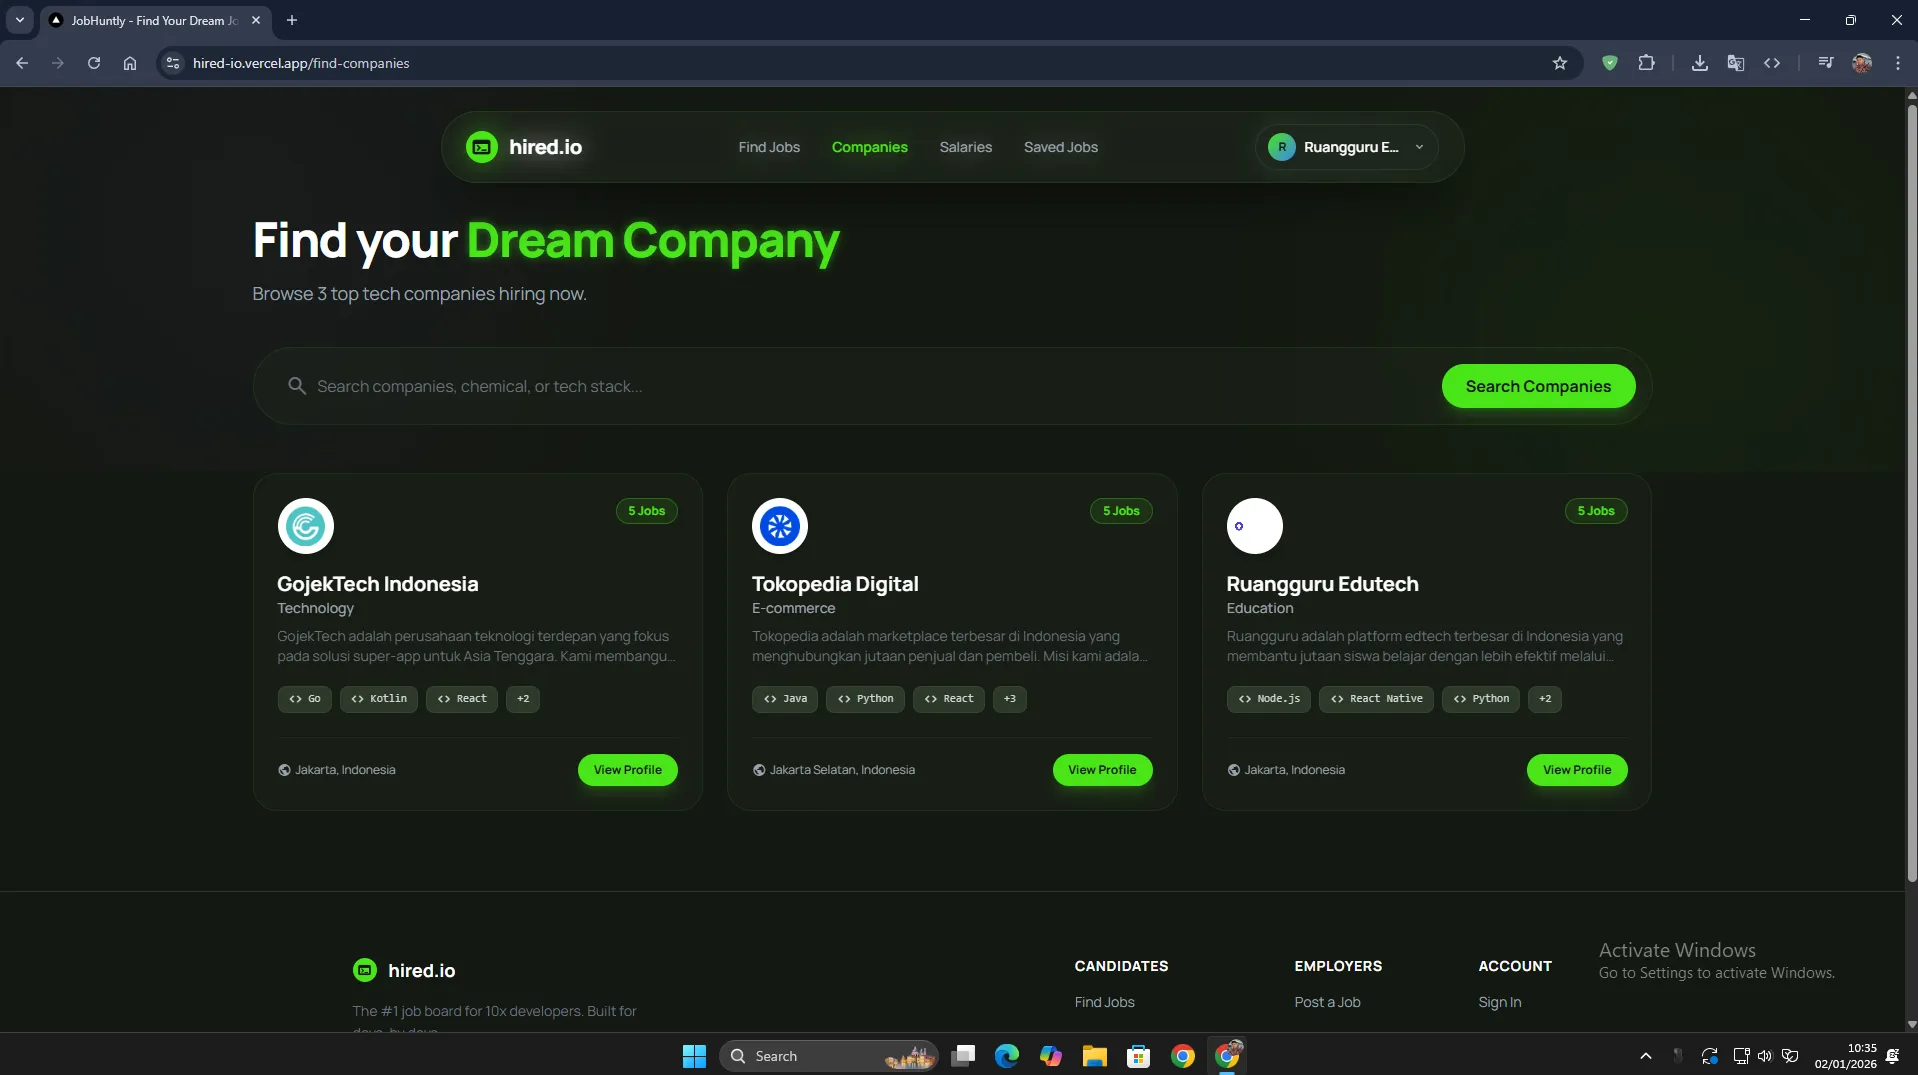Viewport: 1918px width, 1075px height.
Task: Open the Windows Start menu
Action: pos(694,1056)
